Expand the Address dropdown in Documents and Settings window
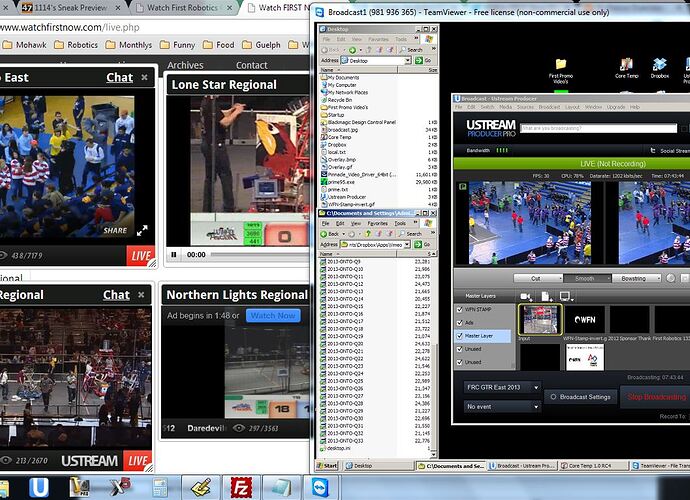The width and height of the screenshot is (690, 500). [407, 244]
